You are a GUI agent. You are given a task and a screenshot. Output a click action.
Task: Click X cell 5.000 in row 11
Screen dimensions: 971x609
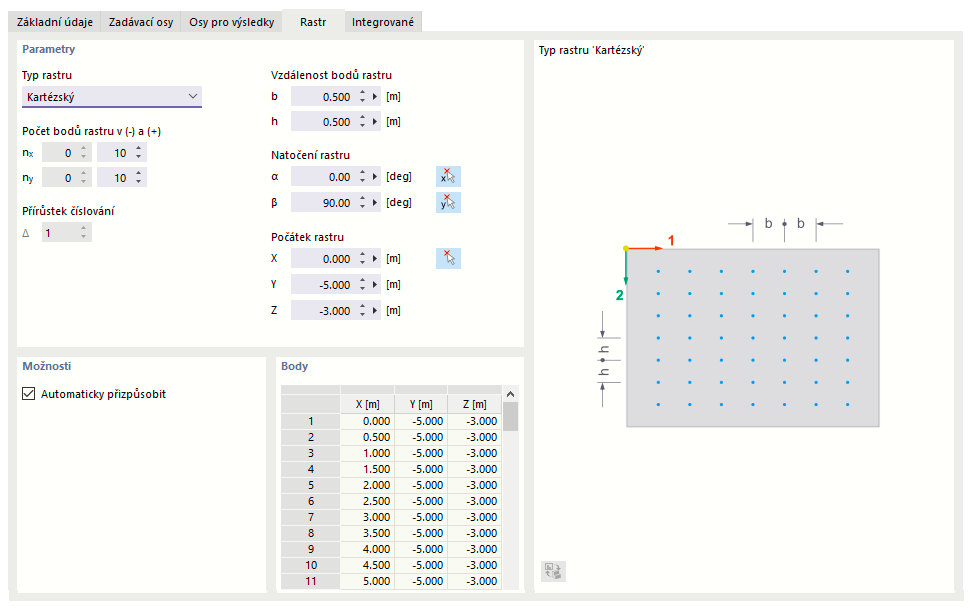367,581
